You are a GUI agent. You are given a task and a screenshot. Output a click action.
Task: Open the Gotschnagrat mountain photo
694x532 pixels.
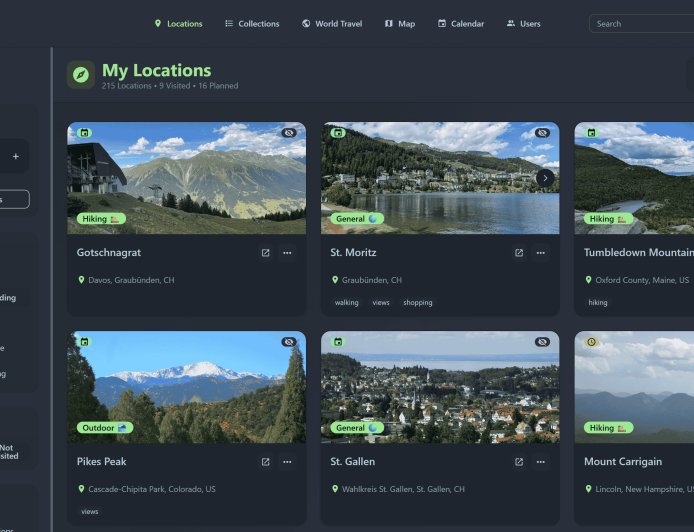pyautogui.click(x=186, y=178)
